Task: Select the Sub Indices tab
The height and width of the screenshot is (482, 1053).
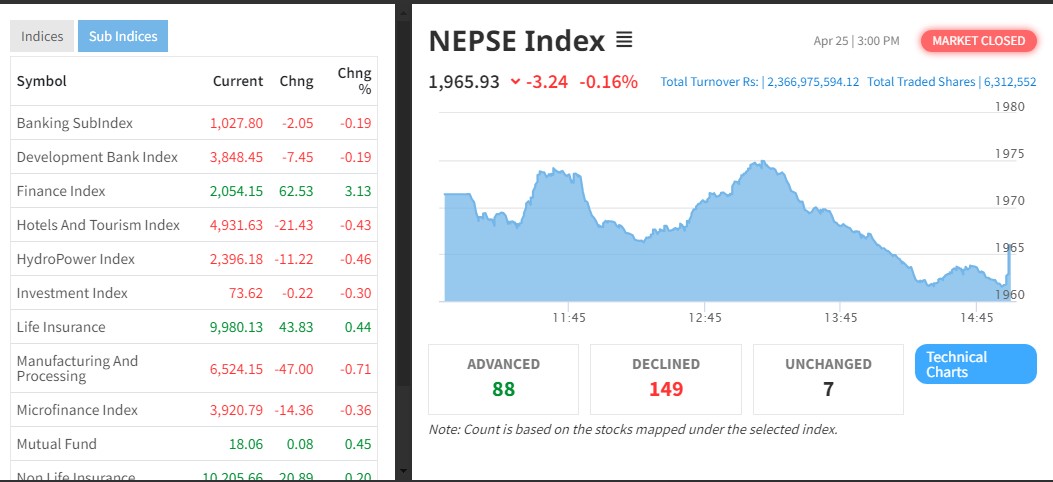Action: (x=123, y=37)
